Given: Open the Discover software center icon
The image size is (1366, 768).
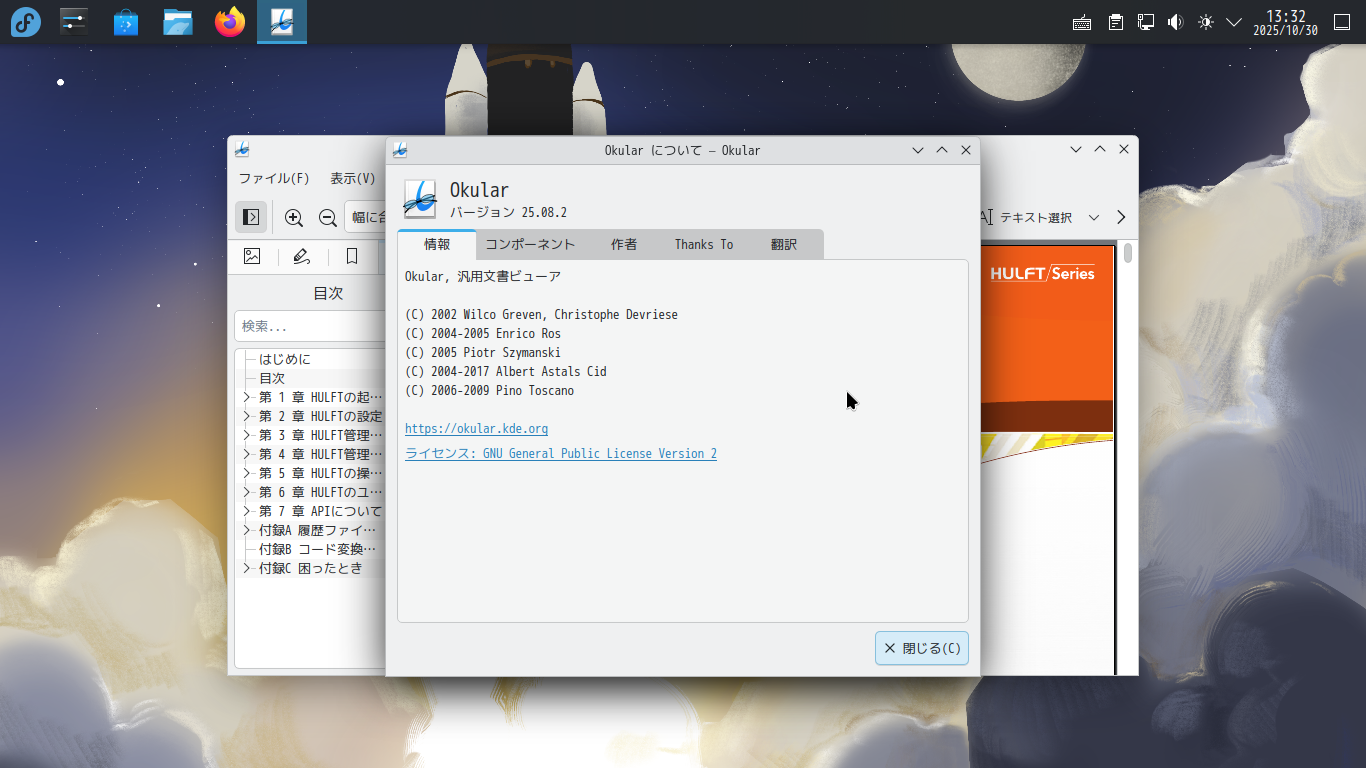Looking at the screenshot, I should pos(126,22).
